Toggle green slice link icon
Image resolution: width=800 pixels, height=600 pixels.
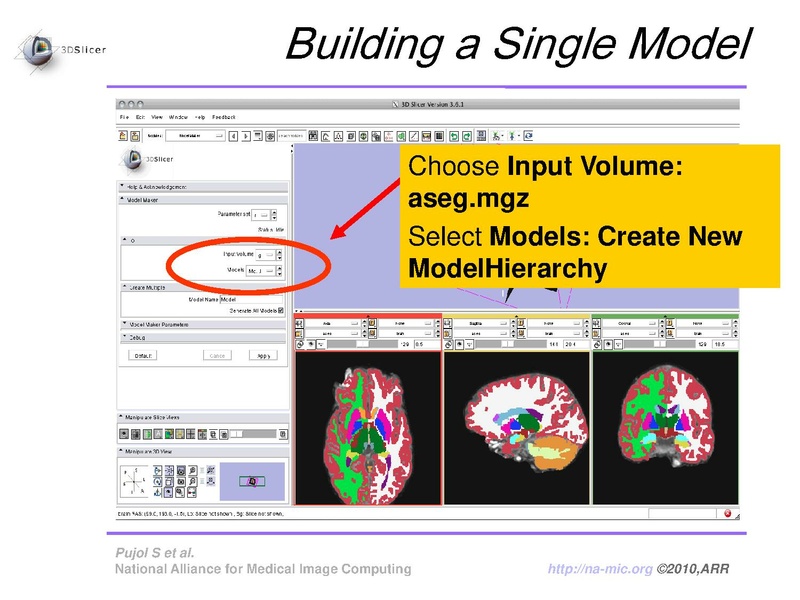597,344
